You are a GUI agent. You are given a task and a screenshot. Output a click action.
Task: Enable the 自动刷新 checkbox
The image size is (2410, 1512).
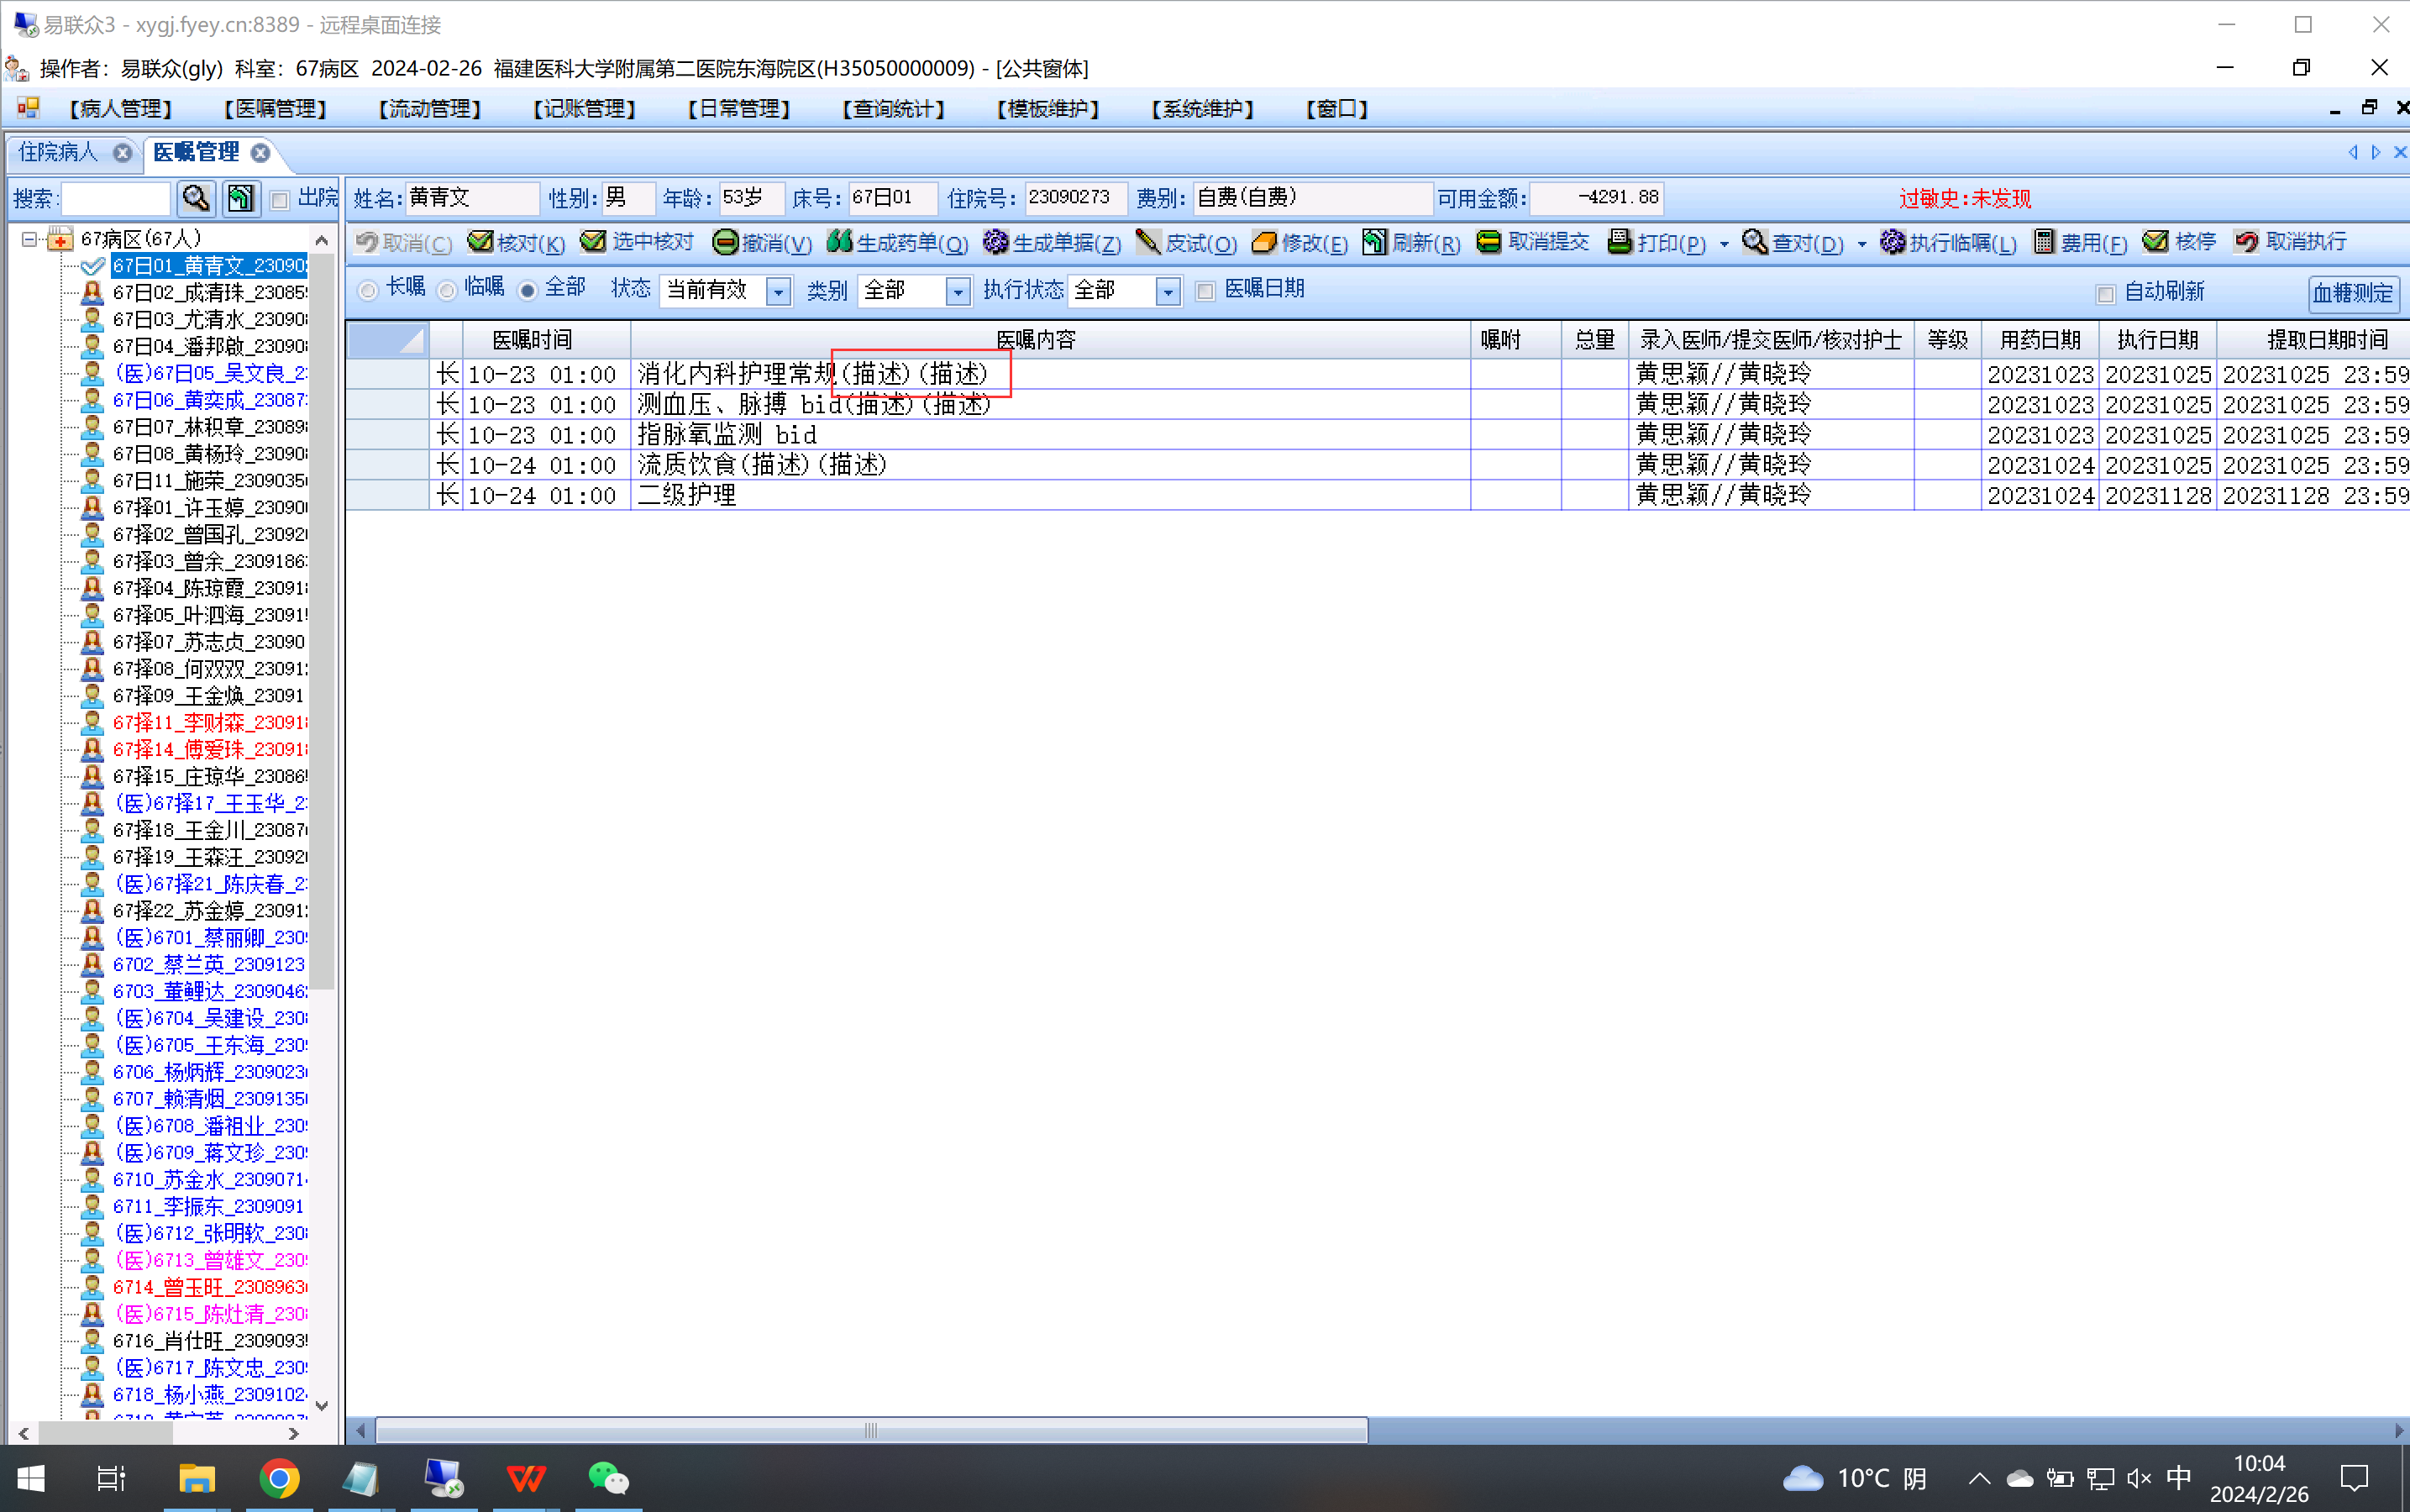click(2106, 293)
